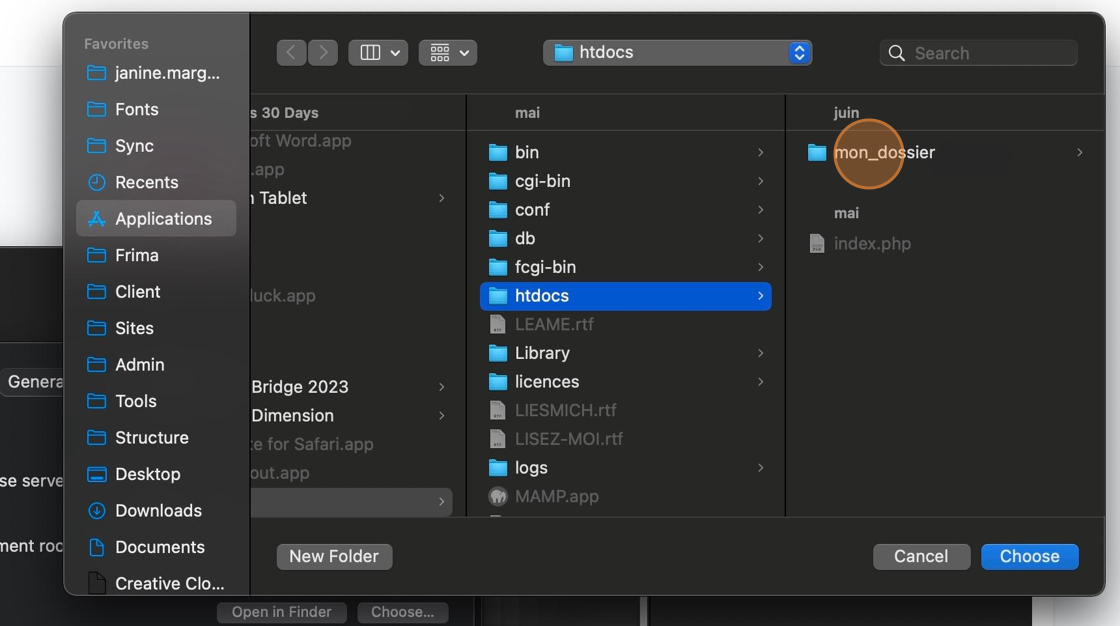Click the search magnifier icon

(x=896, y=52)
